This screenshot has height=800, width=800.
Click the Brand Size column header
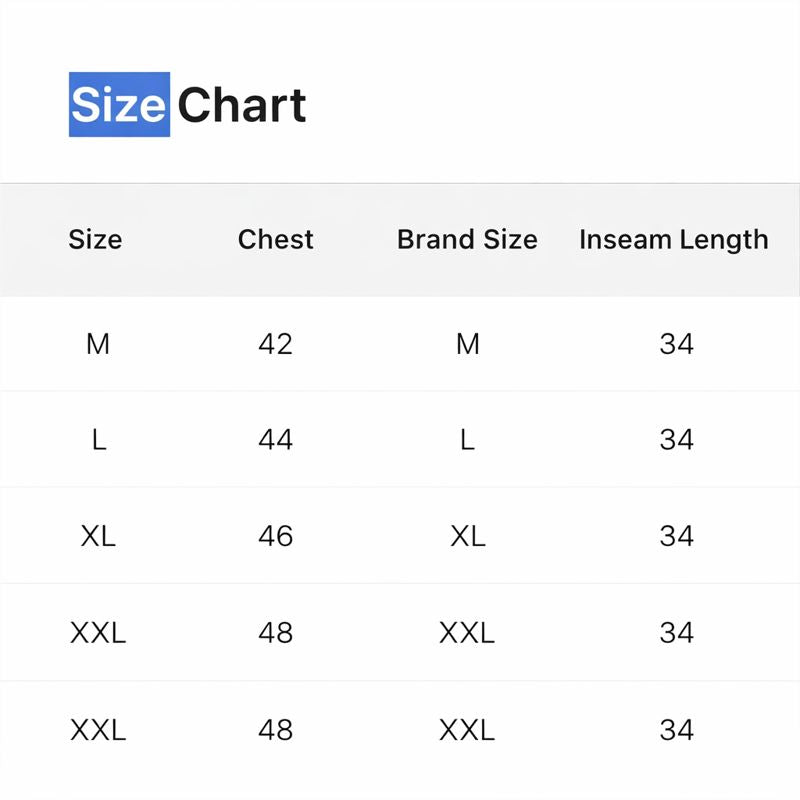(x=467, y=240)
